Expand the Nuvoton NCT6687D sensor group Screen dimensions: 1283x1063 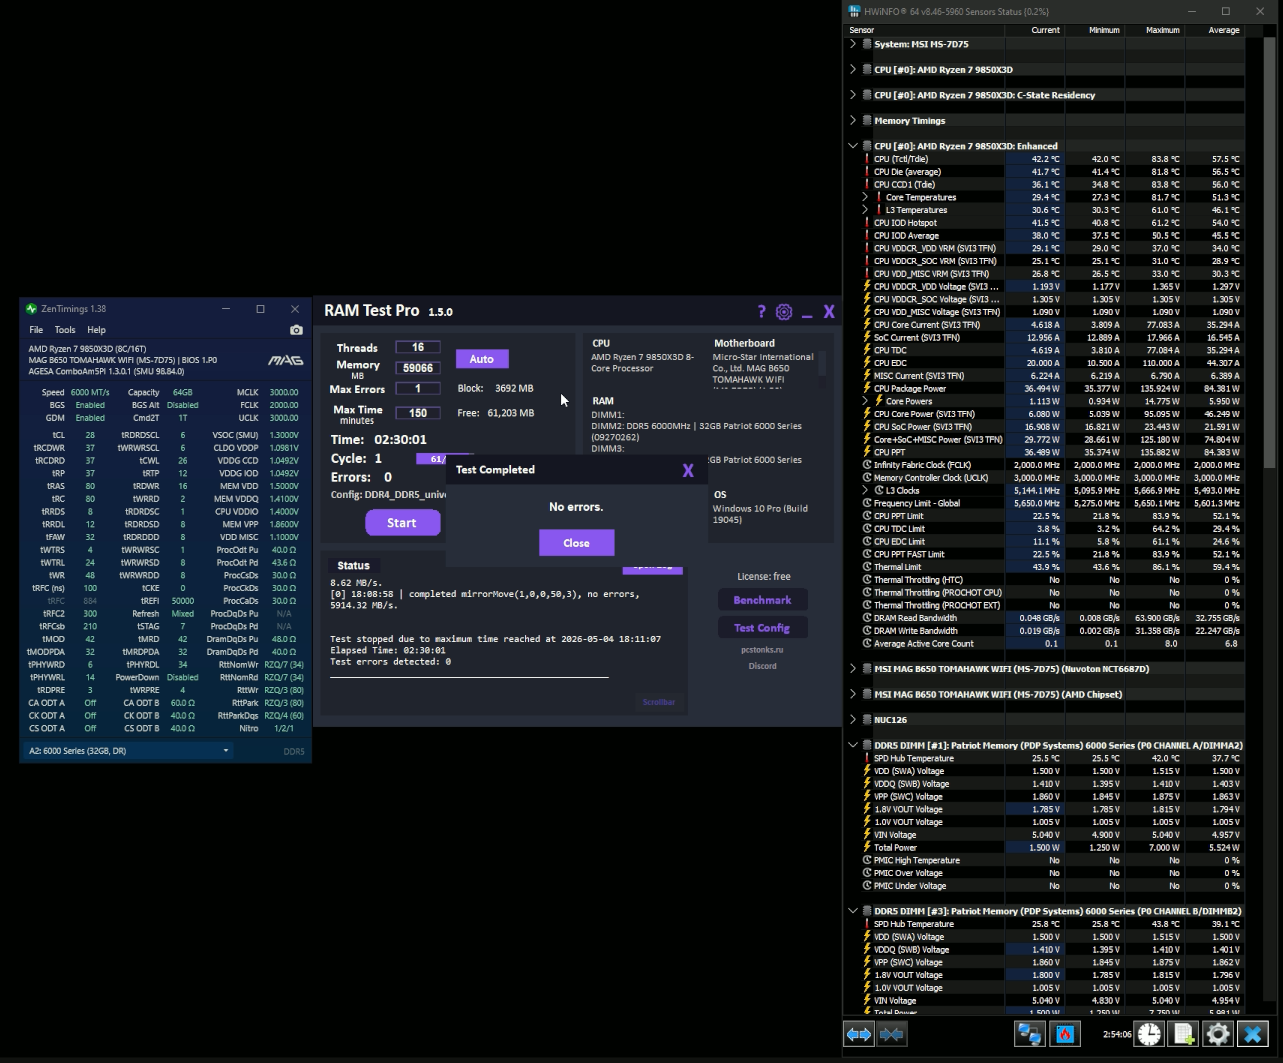[853, 669]
